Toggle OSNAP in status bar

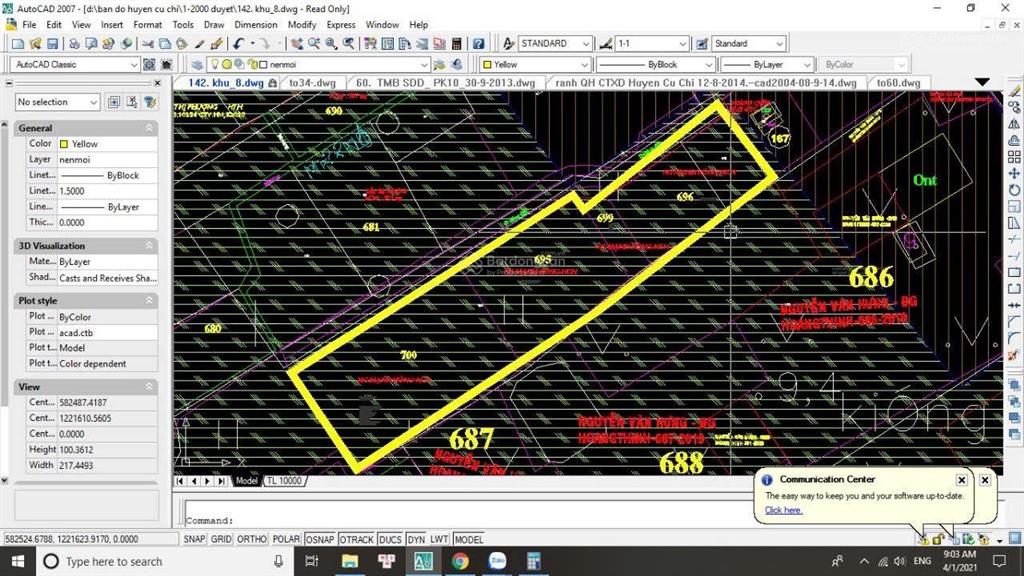[320, 539]
